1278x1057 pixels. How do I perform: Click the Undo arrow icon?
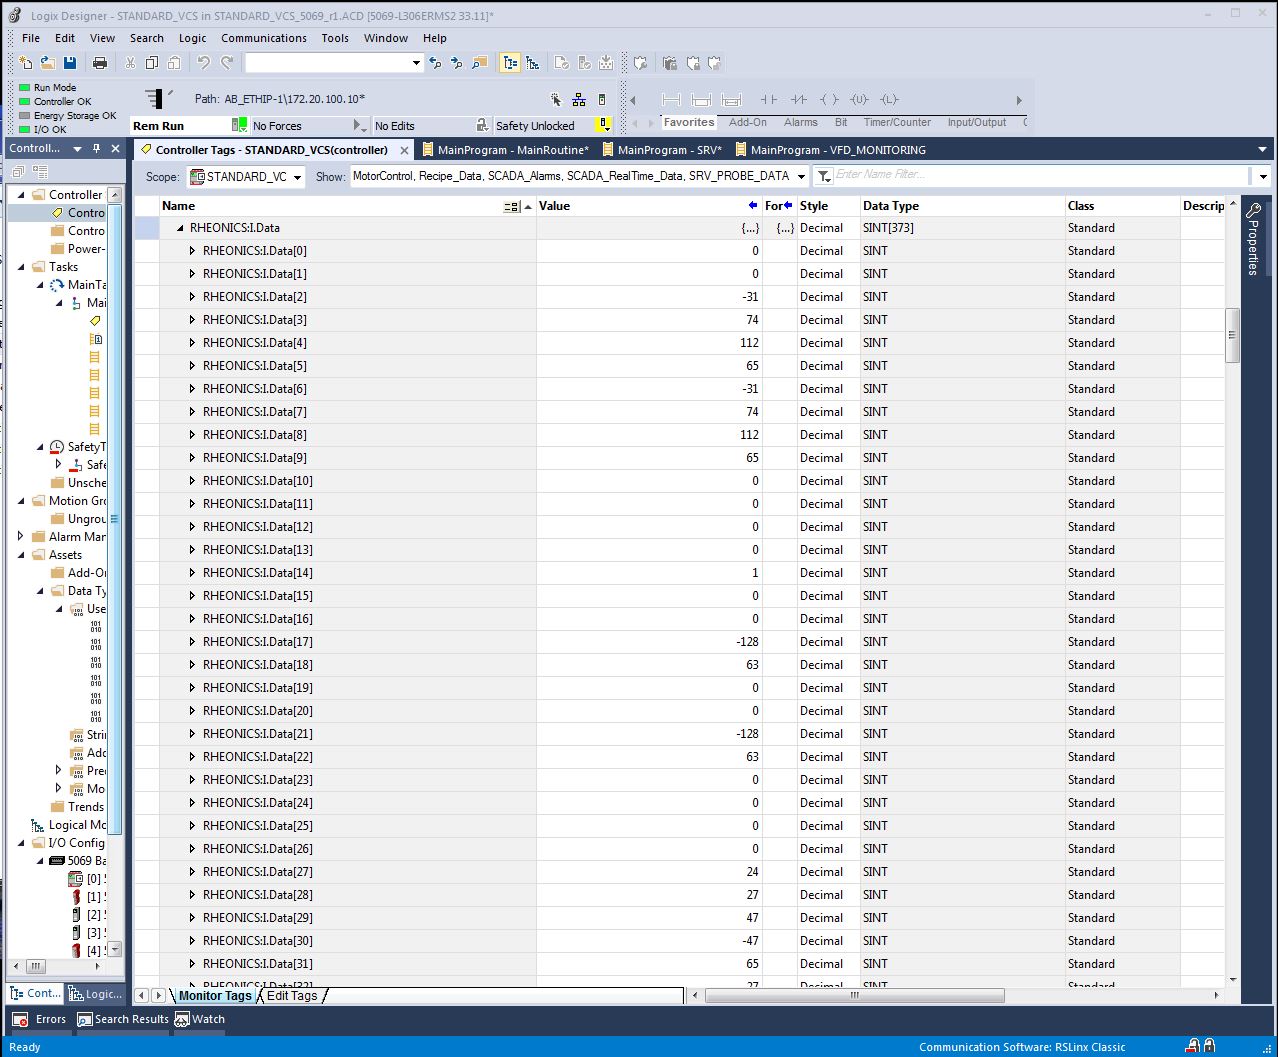[x=203, y=63]
